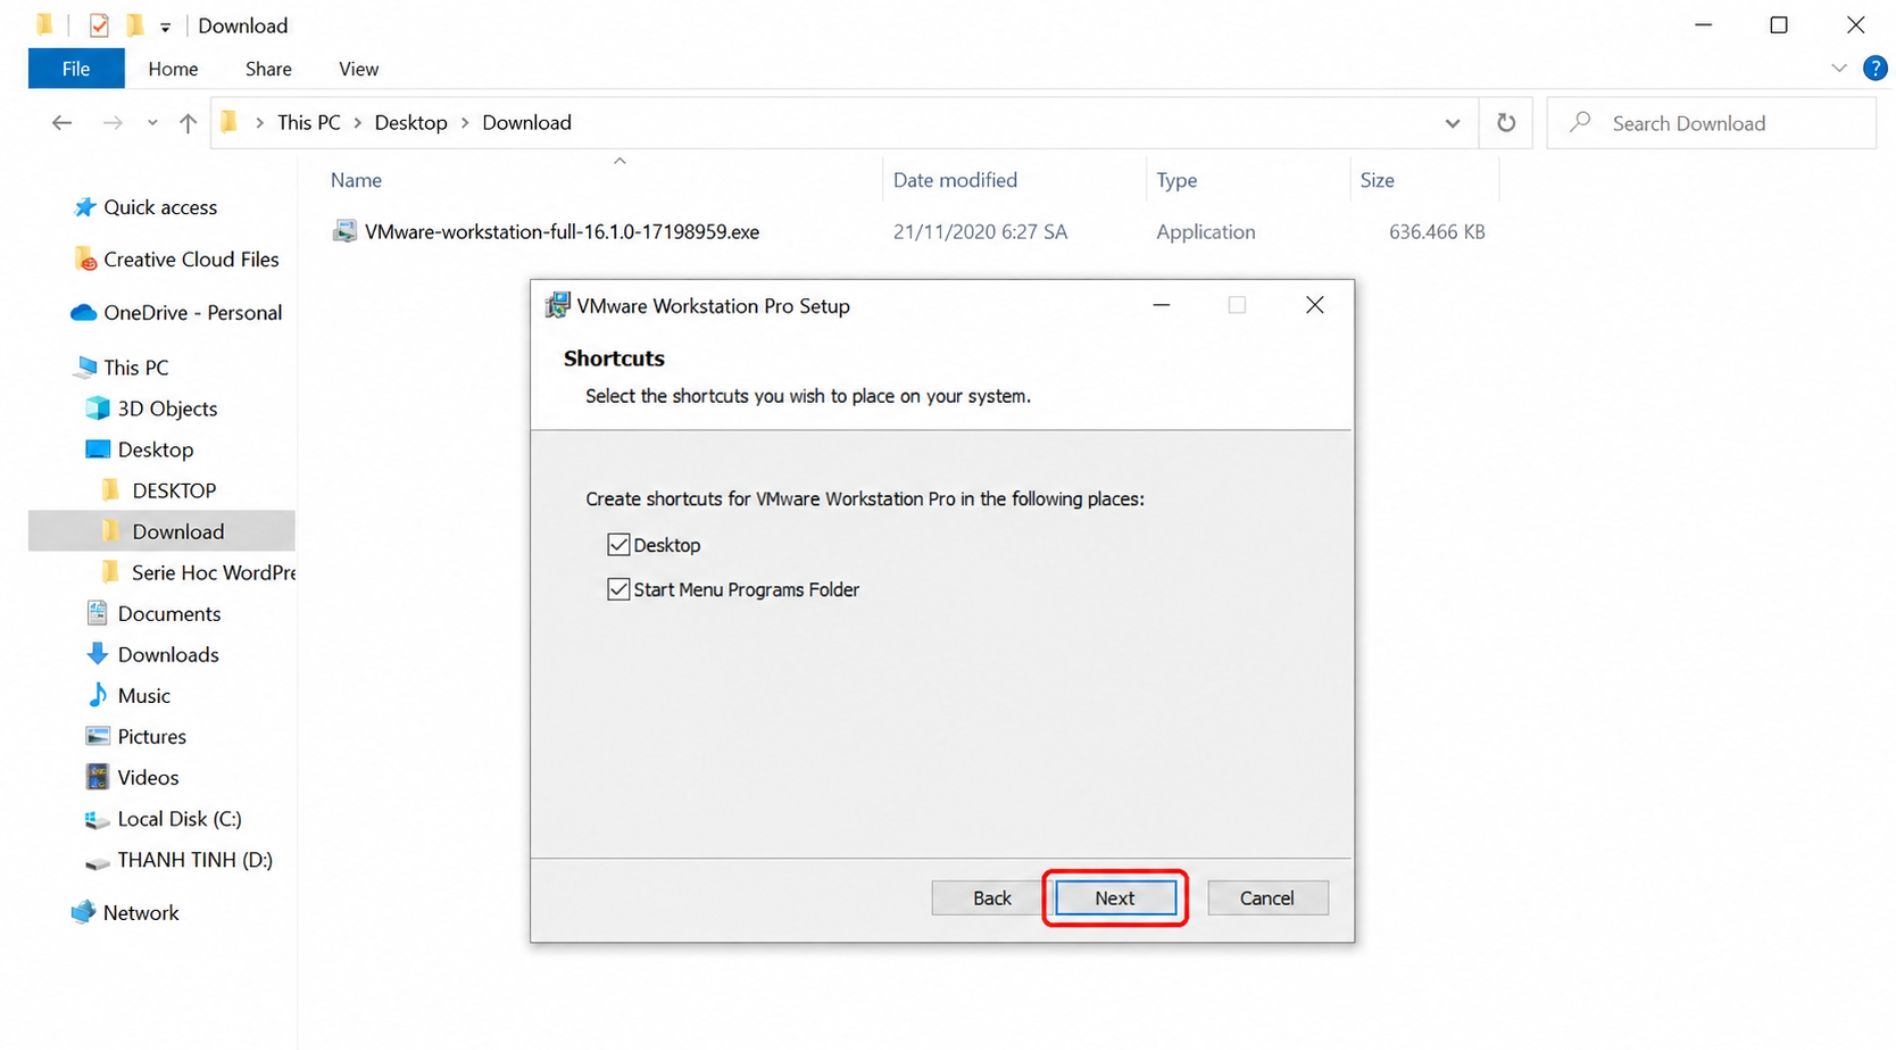Click the VMware Workstation Pro Setup title icon
The image size is (1896, 1050).
[557, 306]
